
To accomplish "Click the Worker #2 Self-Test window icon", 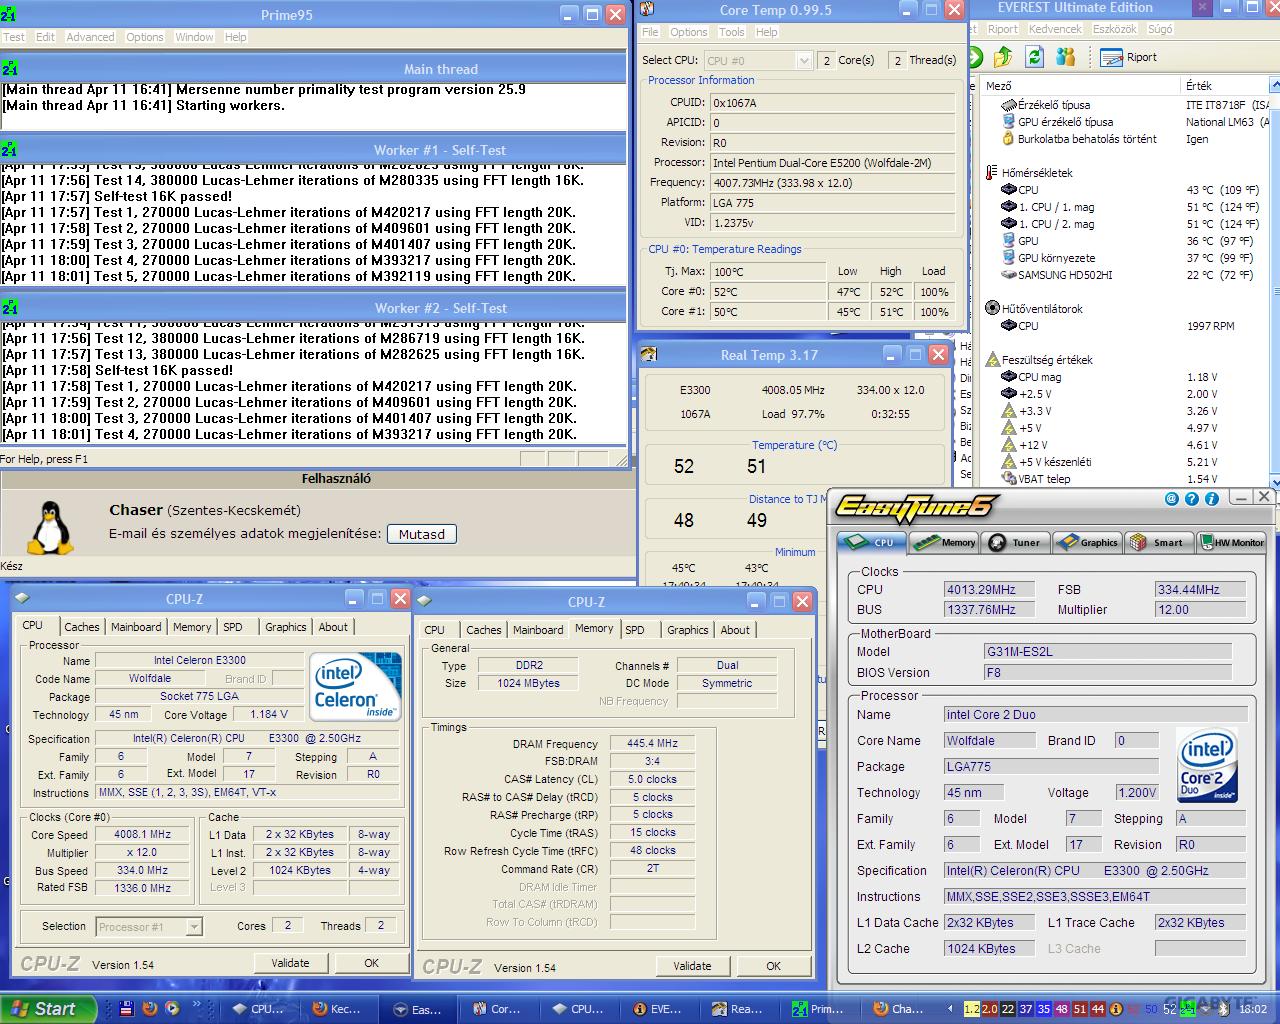I will point(10,308).
